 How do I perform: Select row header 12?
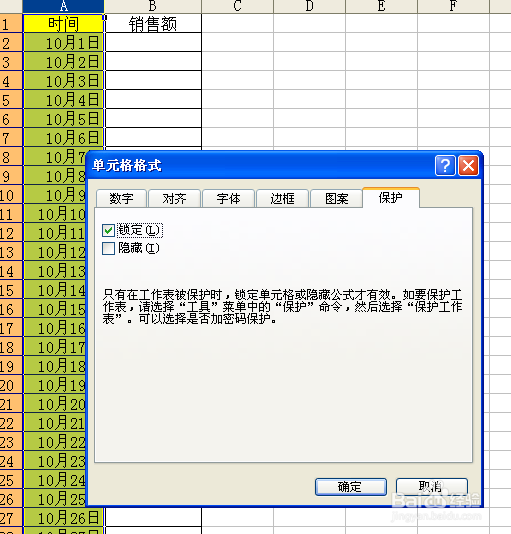tap(11, 233)
